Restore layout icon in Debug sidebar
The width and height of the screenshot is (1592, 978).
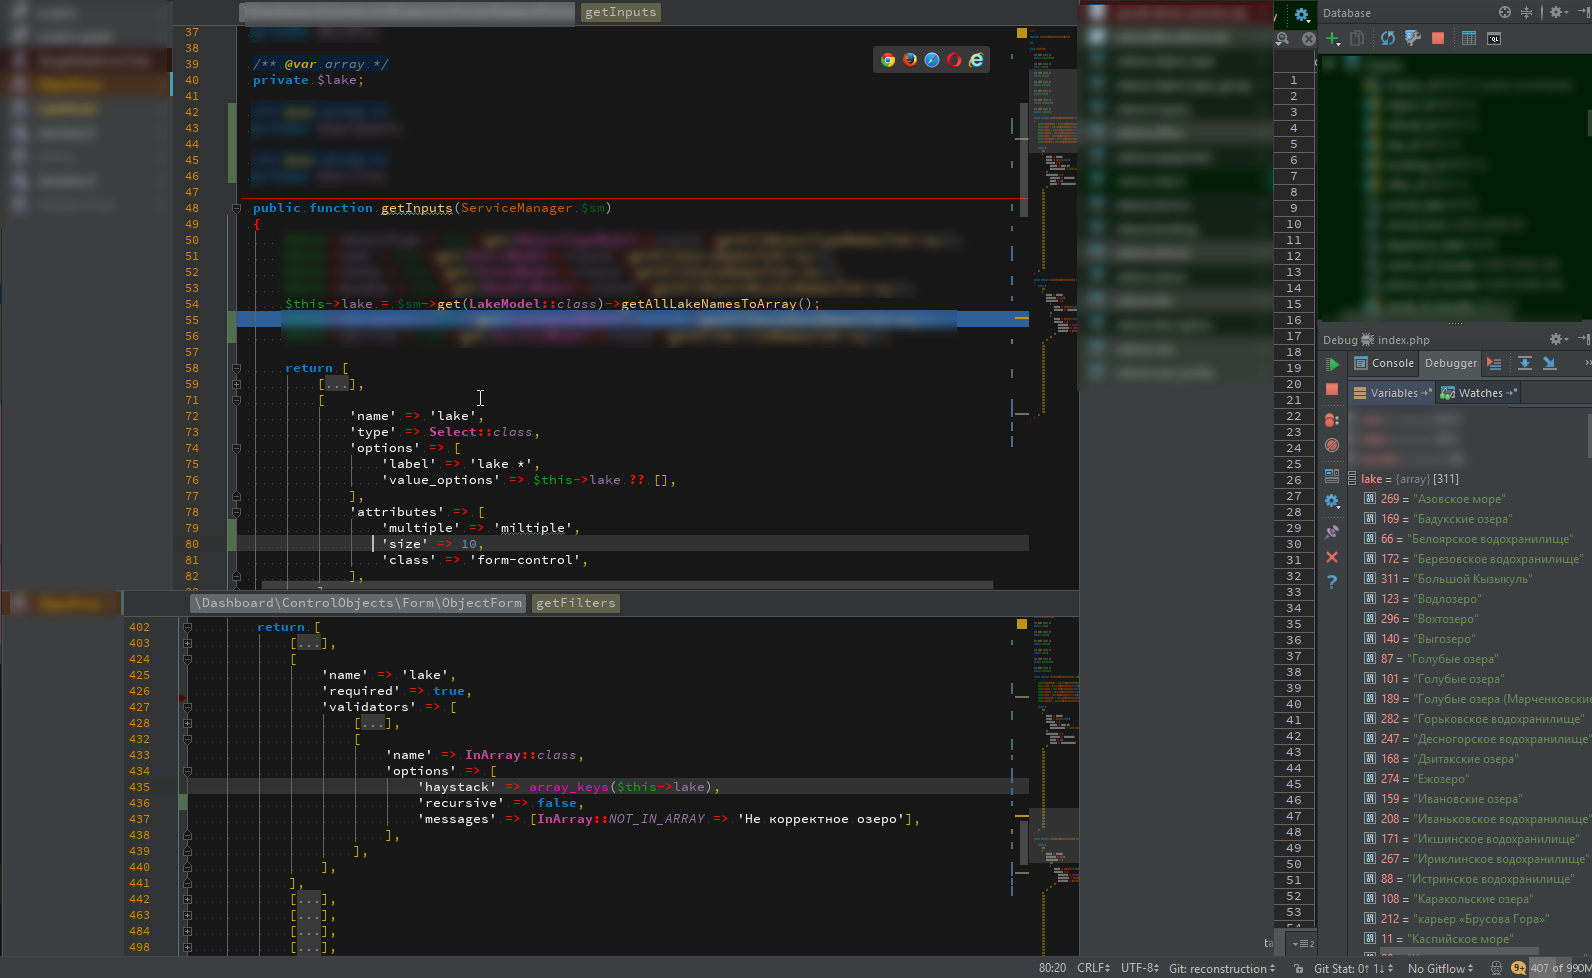tap(1332, 476)
